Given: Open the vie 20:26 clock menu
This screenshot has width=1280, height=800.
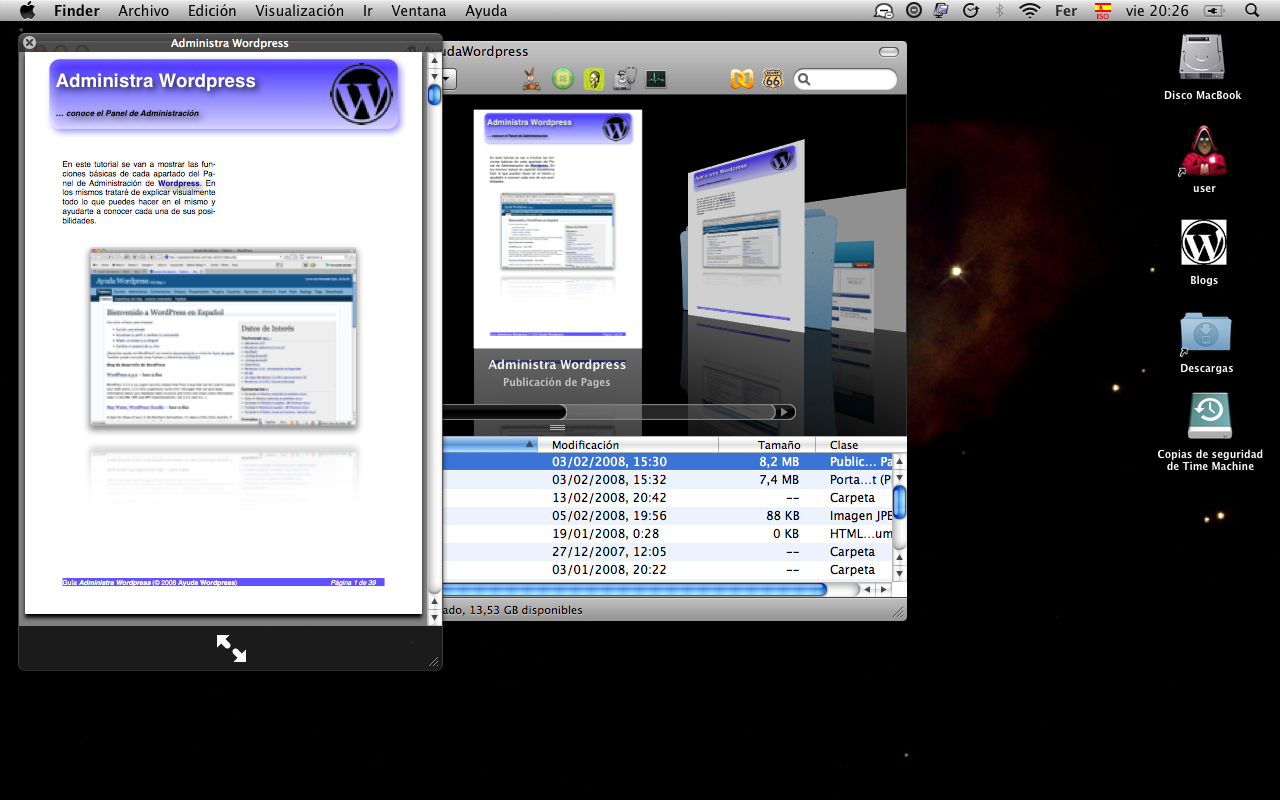Looking at the screenshot, I should [1157, 11].
